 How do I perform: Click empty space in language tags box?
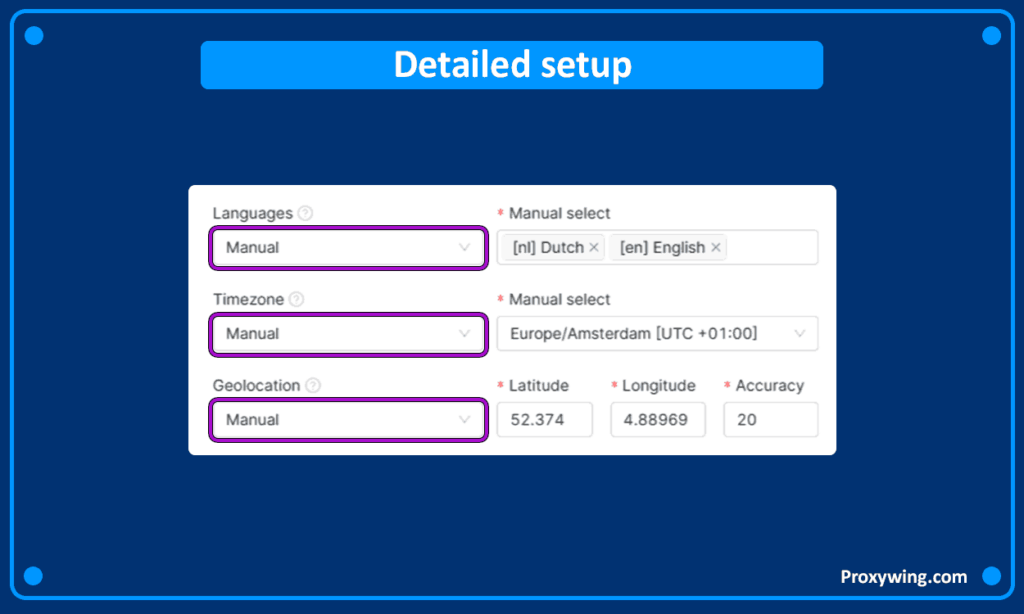coord(770,248)
